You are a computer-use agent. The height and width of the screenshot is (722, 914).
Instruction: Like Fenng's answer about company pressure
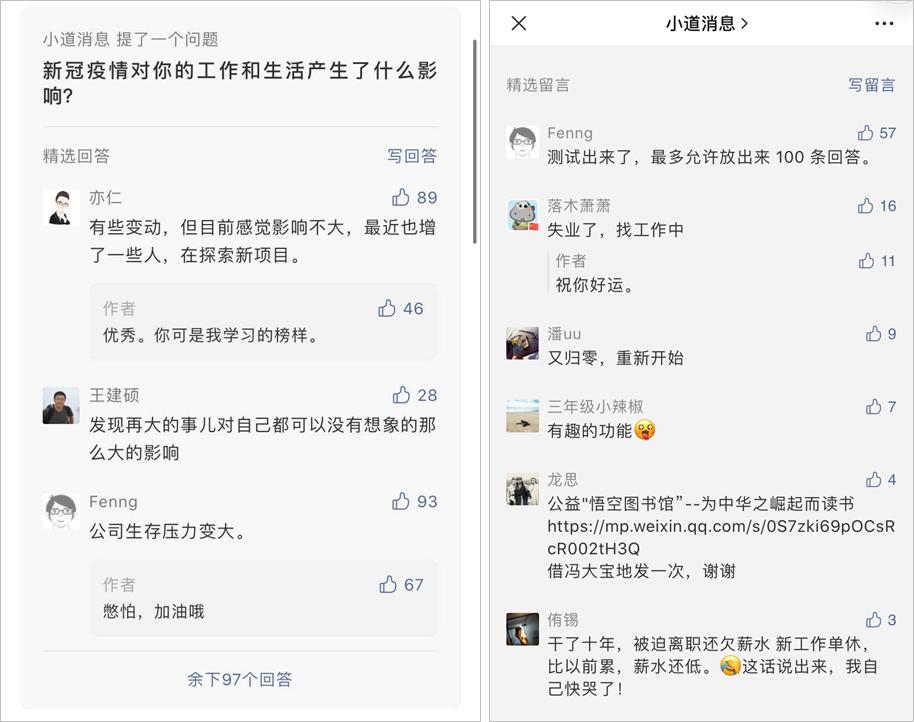point(401,501)
